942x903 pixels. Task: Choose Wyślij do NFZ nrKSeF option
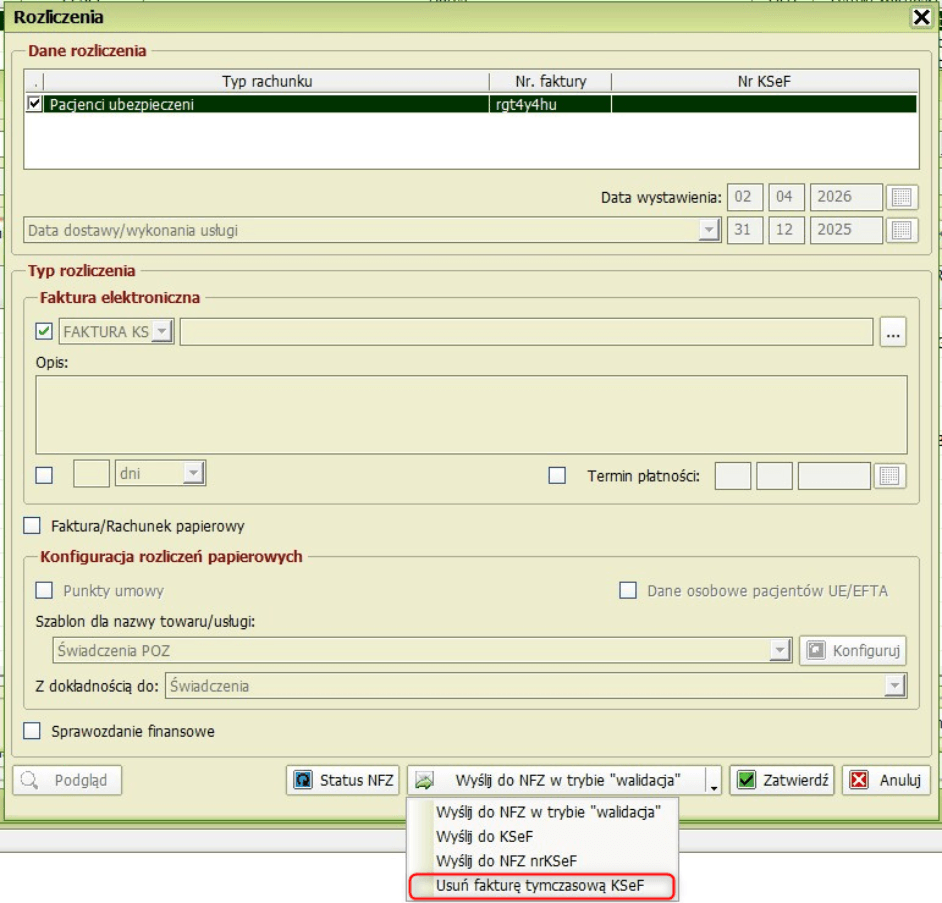coord(506,860)
